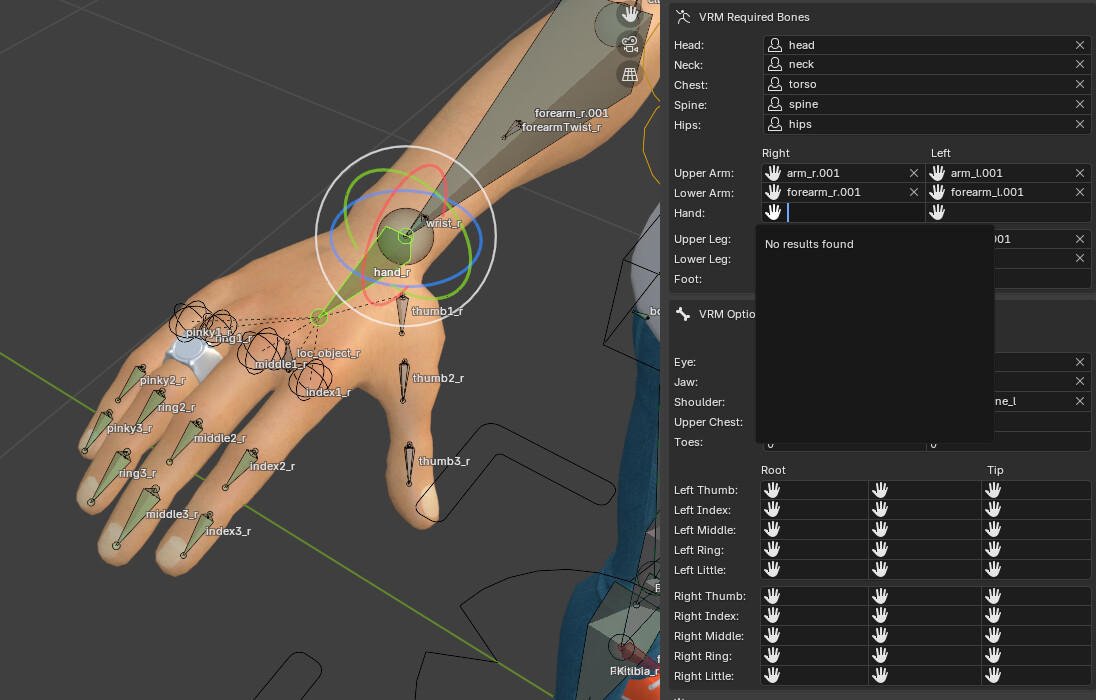Open Right Ring tip bone field
This screenshot has width=1096, height=700.
coord(1036,656)
